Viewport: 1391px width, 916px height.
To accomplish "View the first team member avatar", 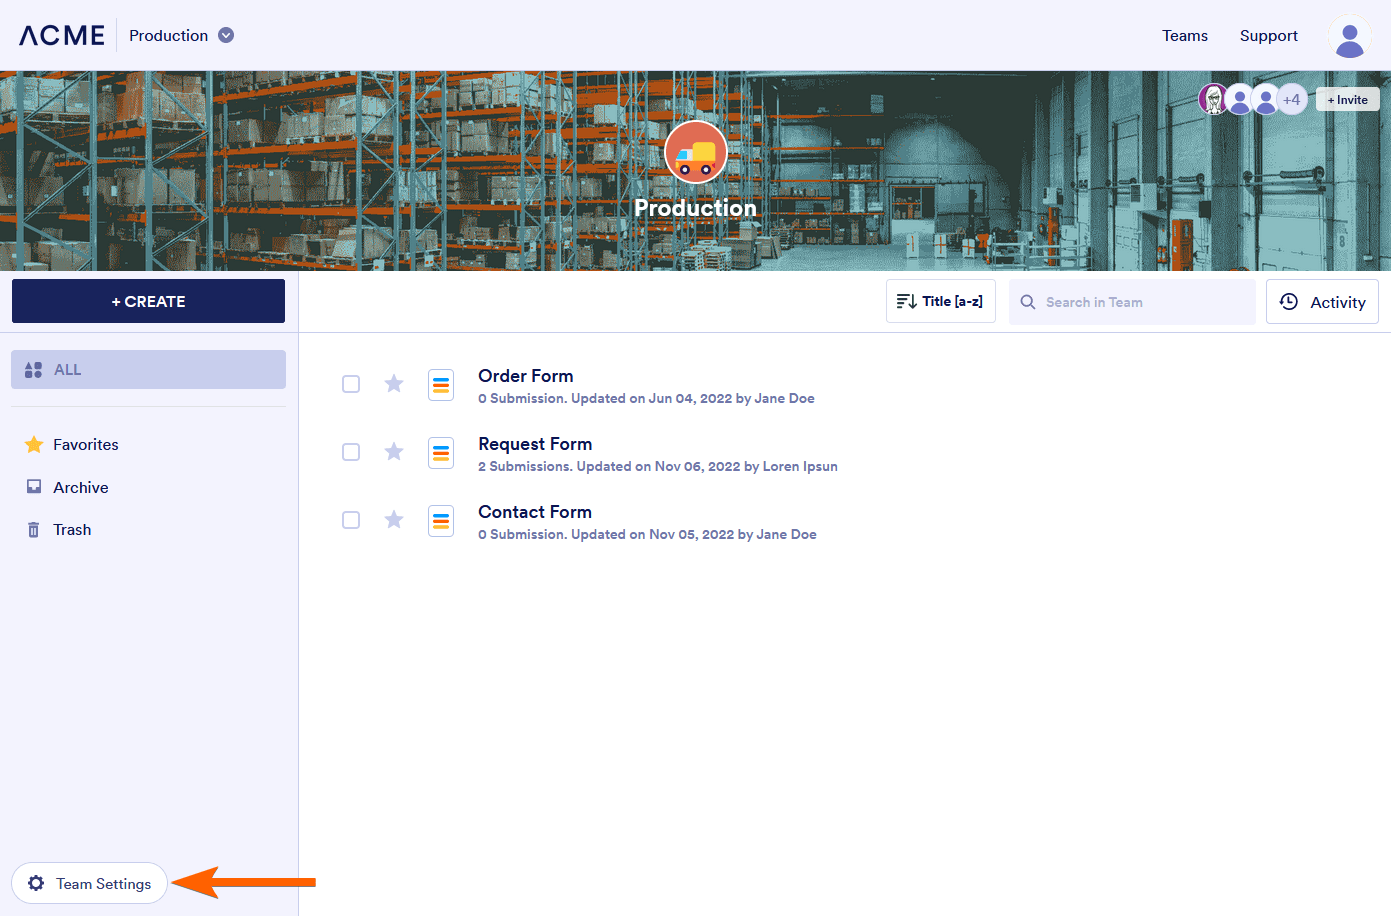I will click(x=1214, y=99).
